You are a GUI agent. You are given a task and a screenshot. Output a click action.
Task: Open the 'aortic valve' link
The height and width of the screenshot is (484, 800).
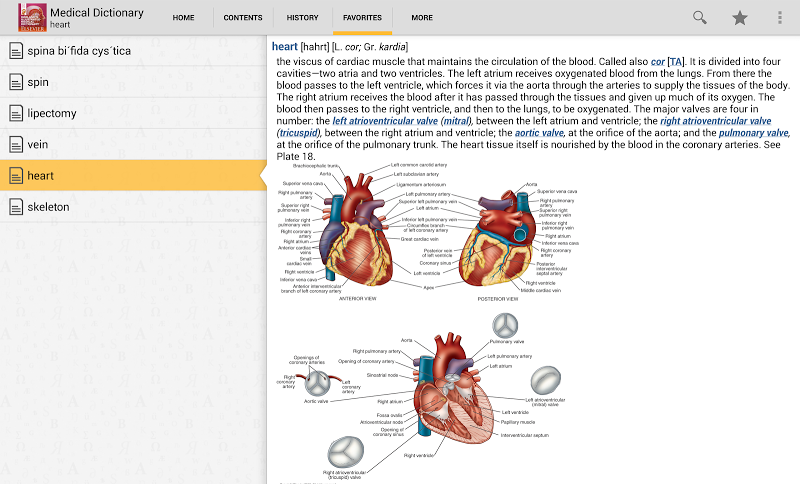[539, 133]
